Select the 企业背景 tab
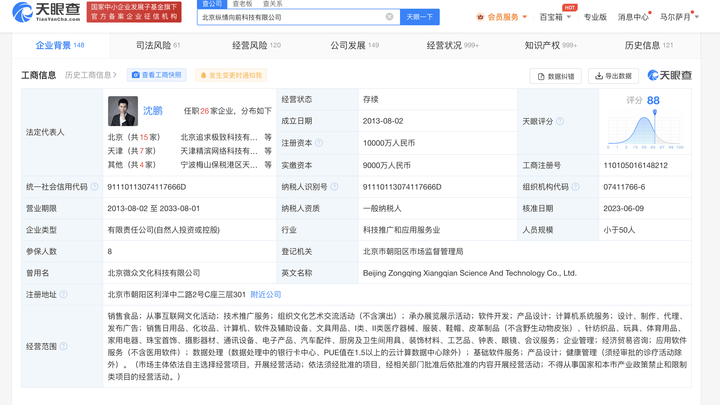720x405 pixels. coord(60,45)
